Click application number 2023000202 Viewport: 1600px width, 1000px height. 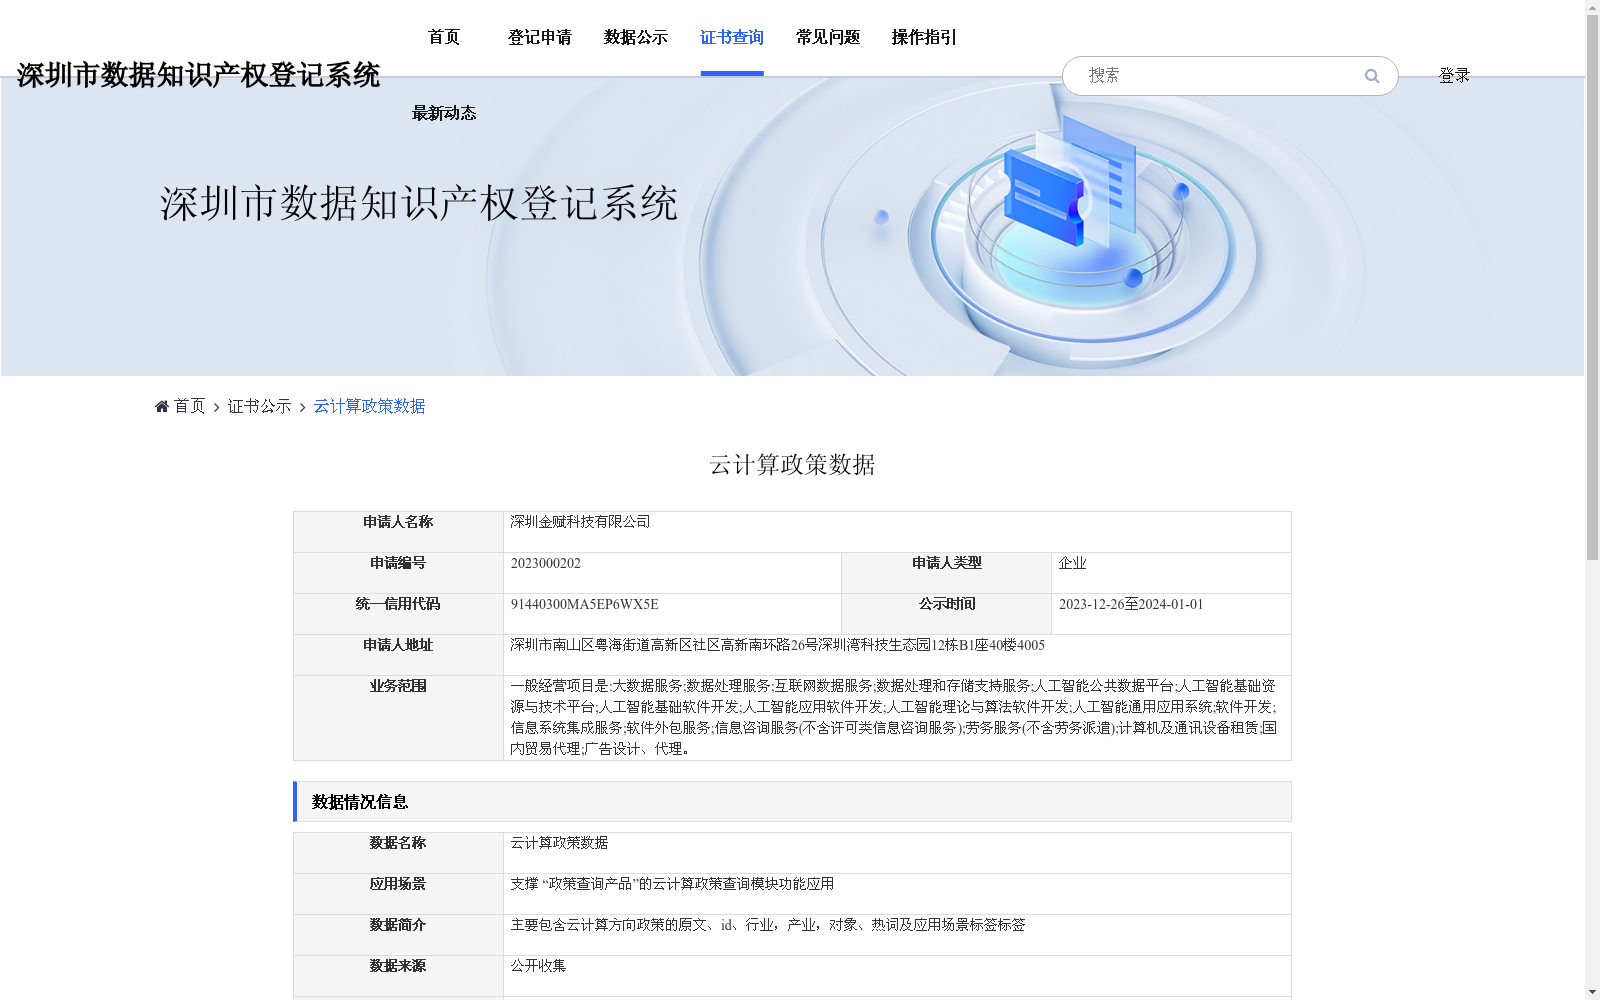(x=546, y=563)
